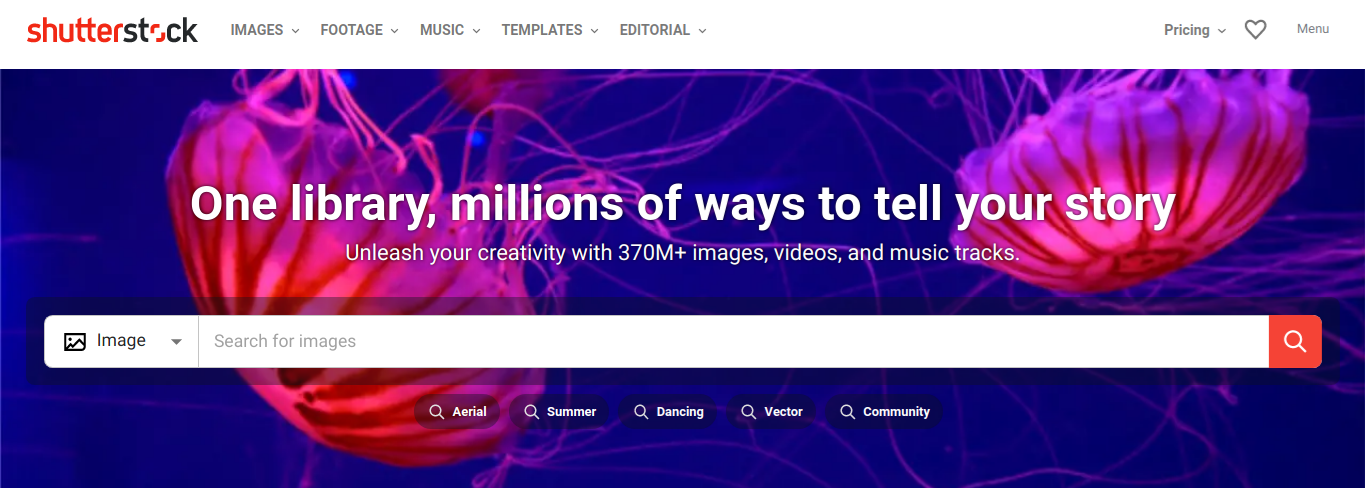Select the Aerial search suggestion
This screenshot has width=1365, height=488.
pos(457,412)
